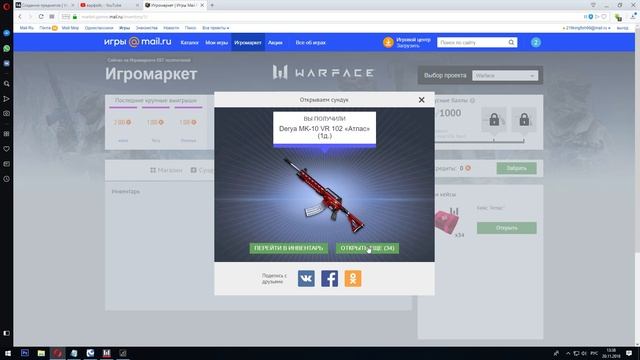Open File Explorer from taskbar
This screenshot has width=640, height=360.
pyautogui.click(x=41, y=353)
